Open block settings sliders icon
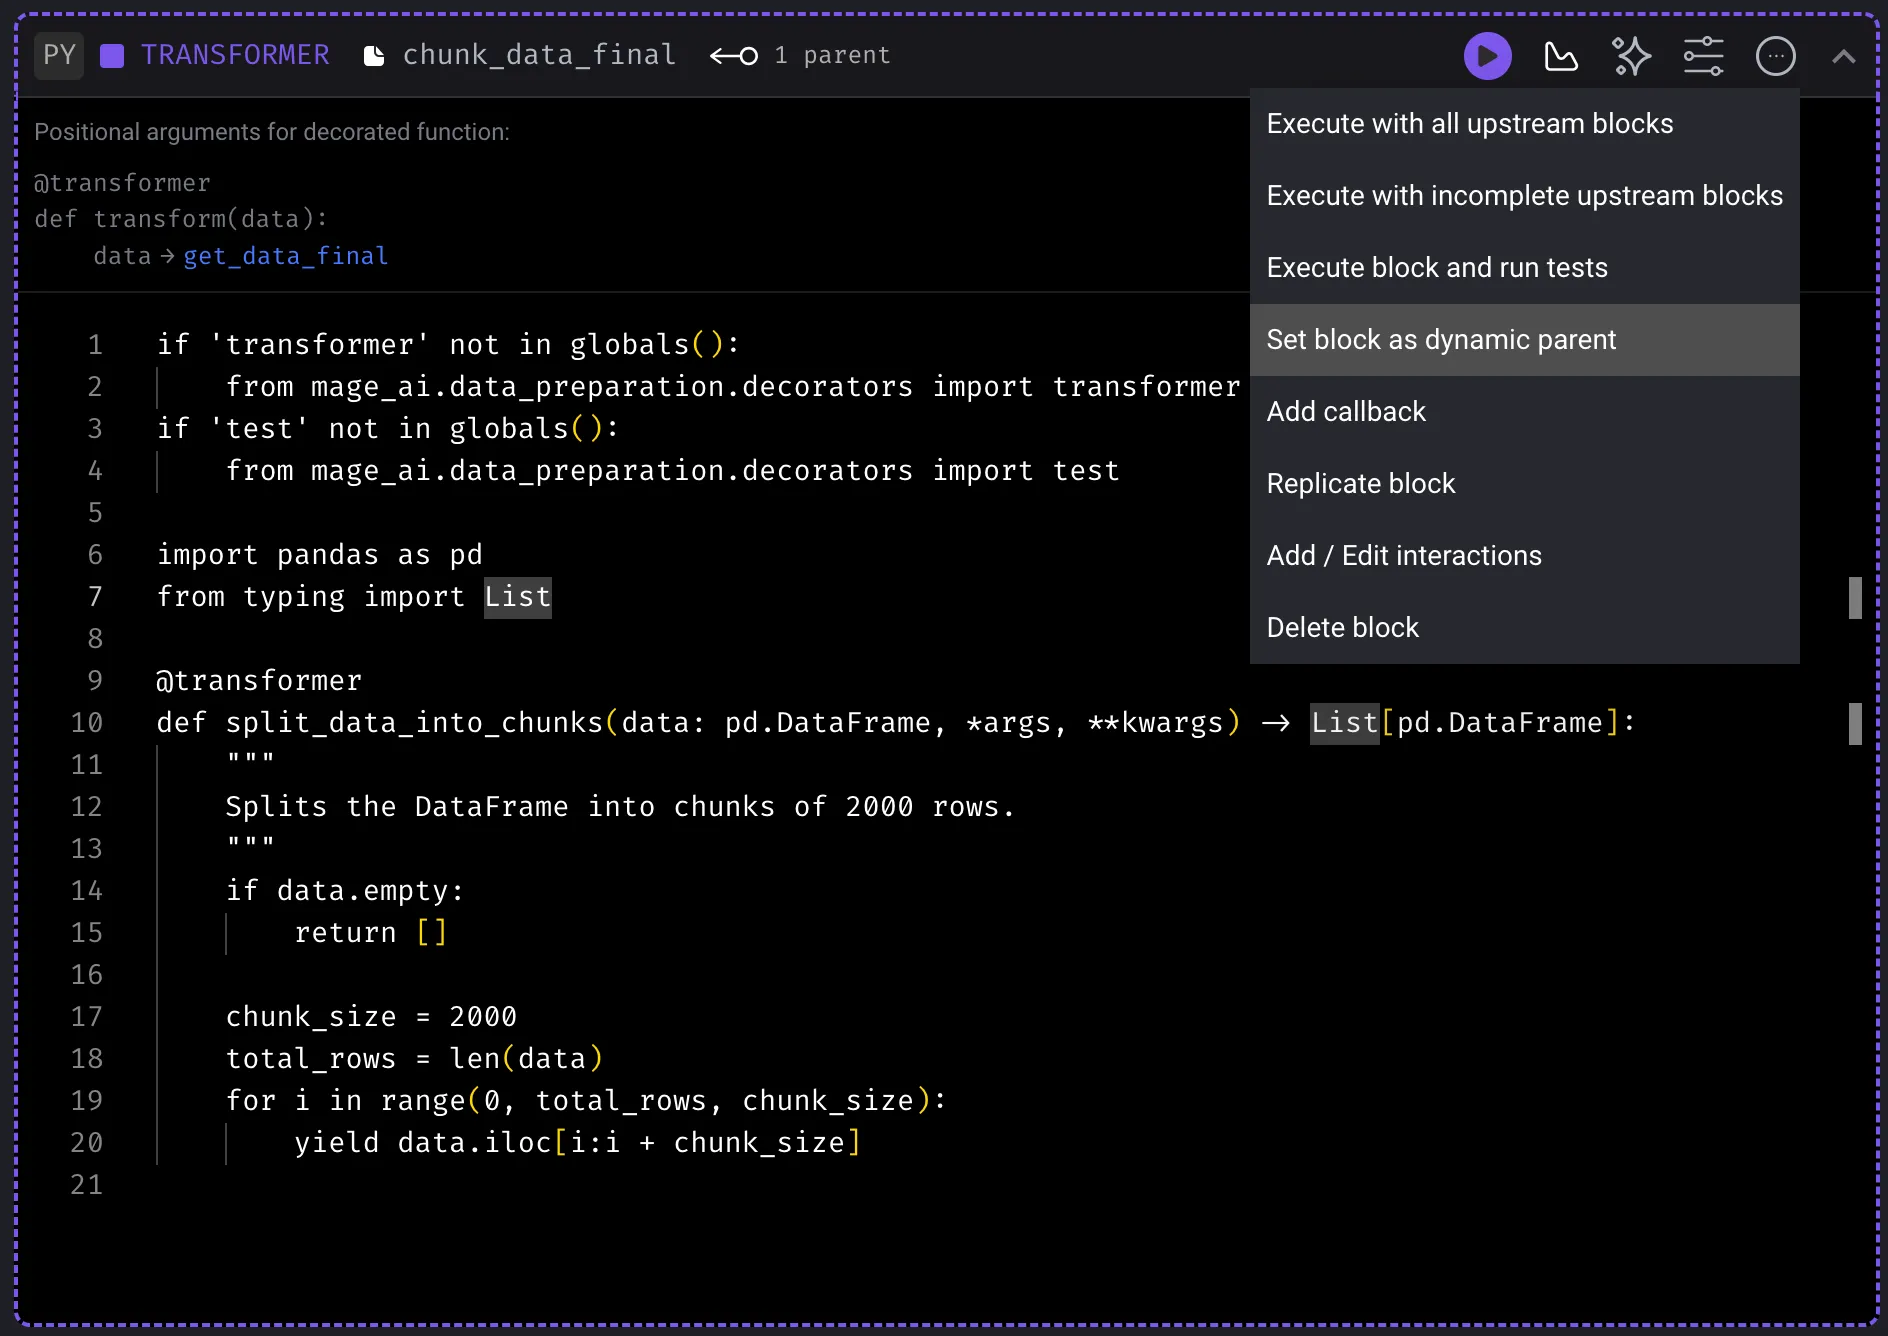1888x1336 pixels. pyautogui.click(x=1703, y=56)
